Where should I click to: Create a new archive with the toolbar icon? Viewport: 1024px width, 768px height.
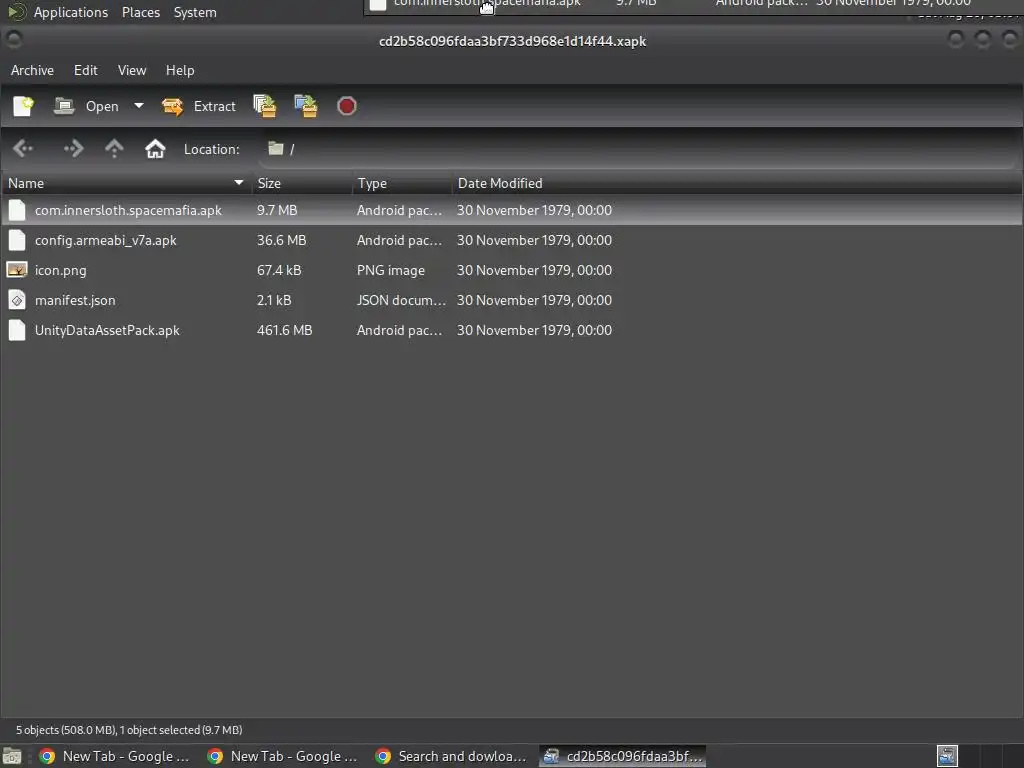24,106
